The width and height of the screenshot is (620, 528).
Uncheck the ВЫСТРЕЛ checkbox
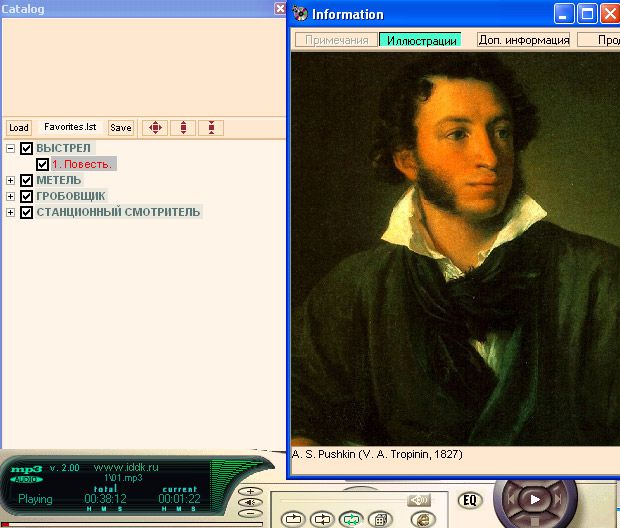(27, 148)
